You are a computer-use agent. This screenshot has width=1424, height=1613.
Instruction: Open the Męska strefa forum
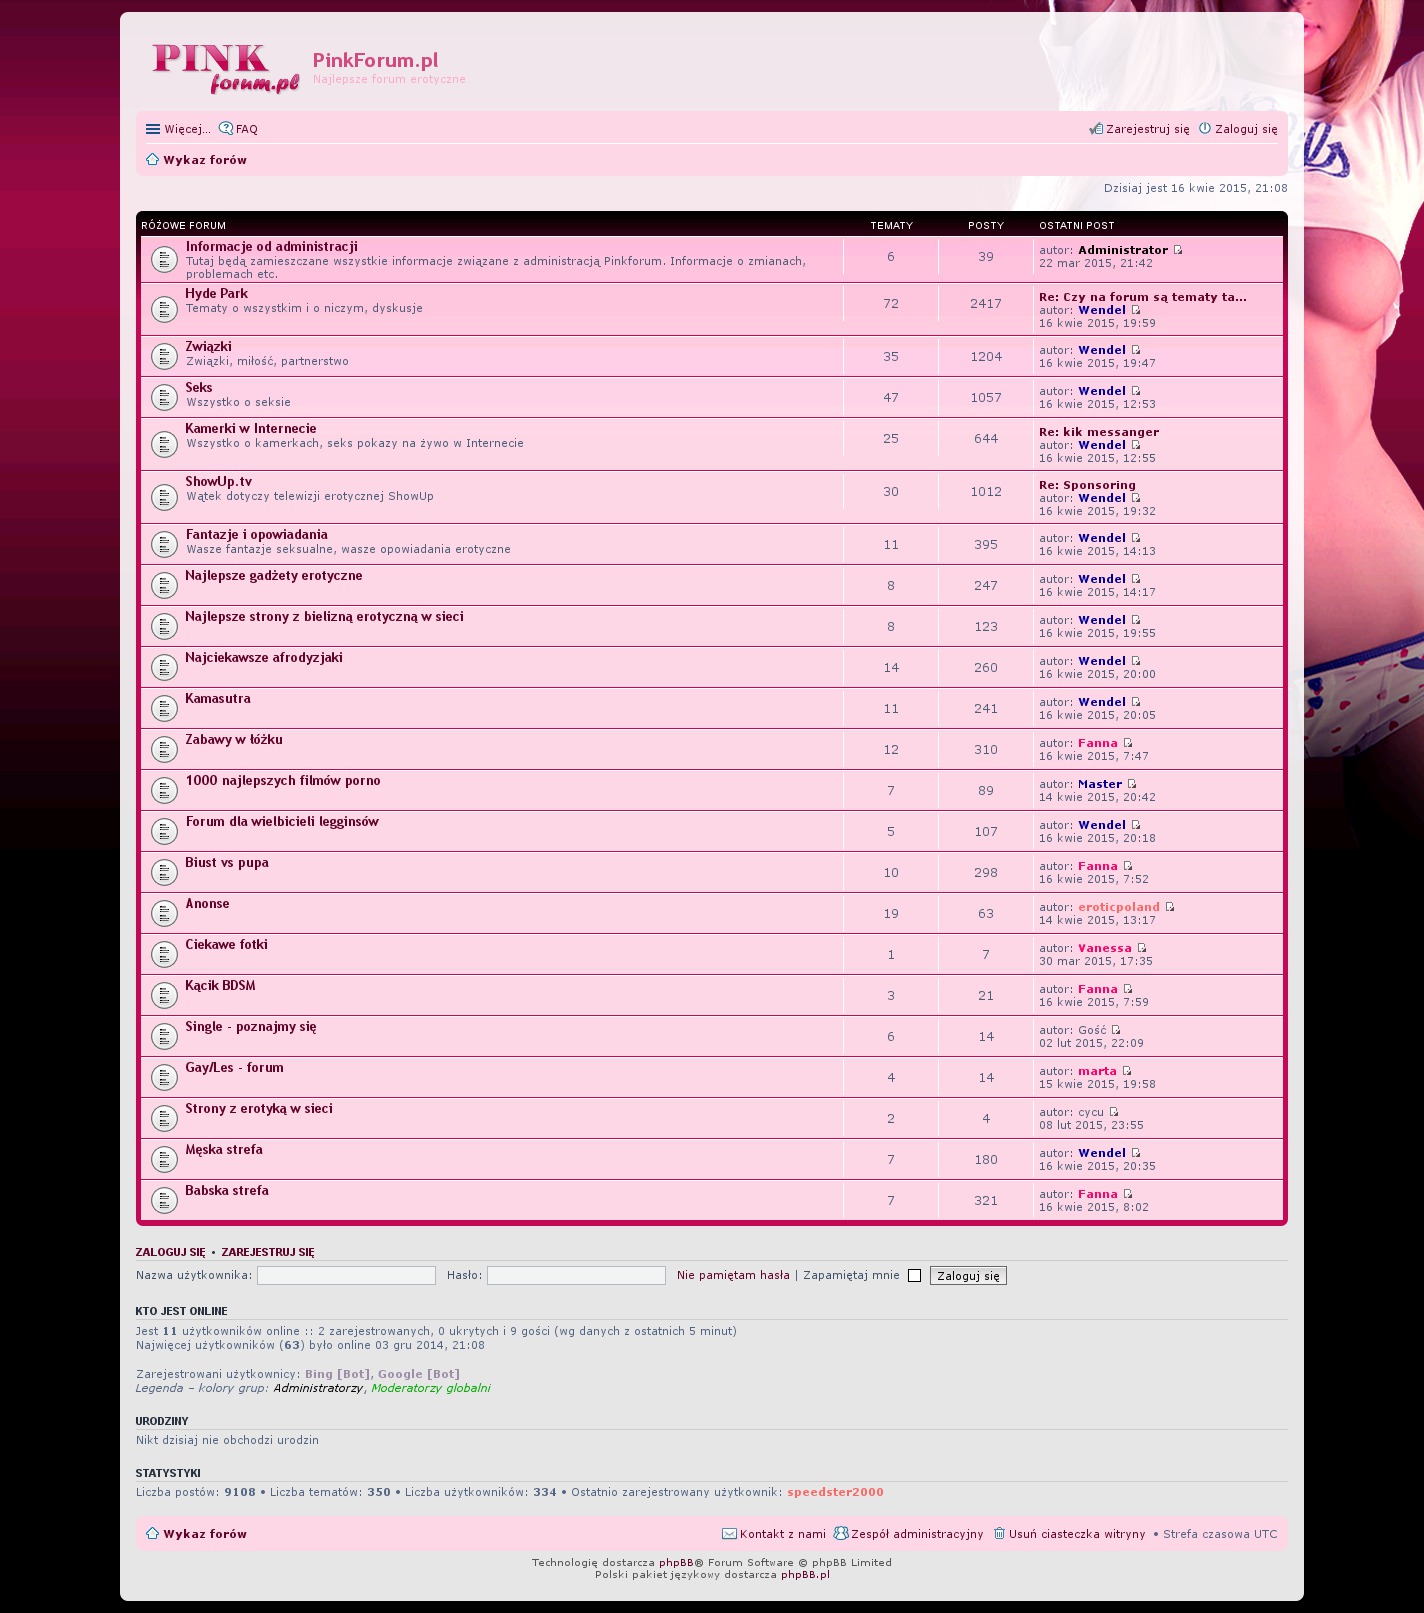point(224,1150)
